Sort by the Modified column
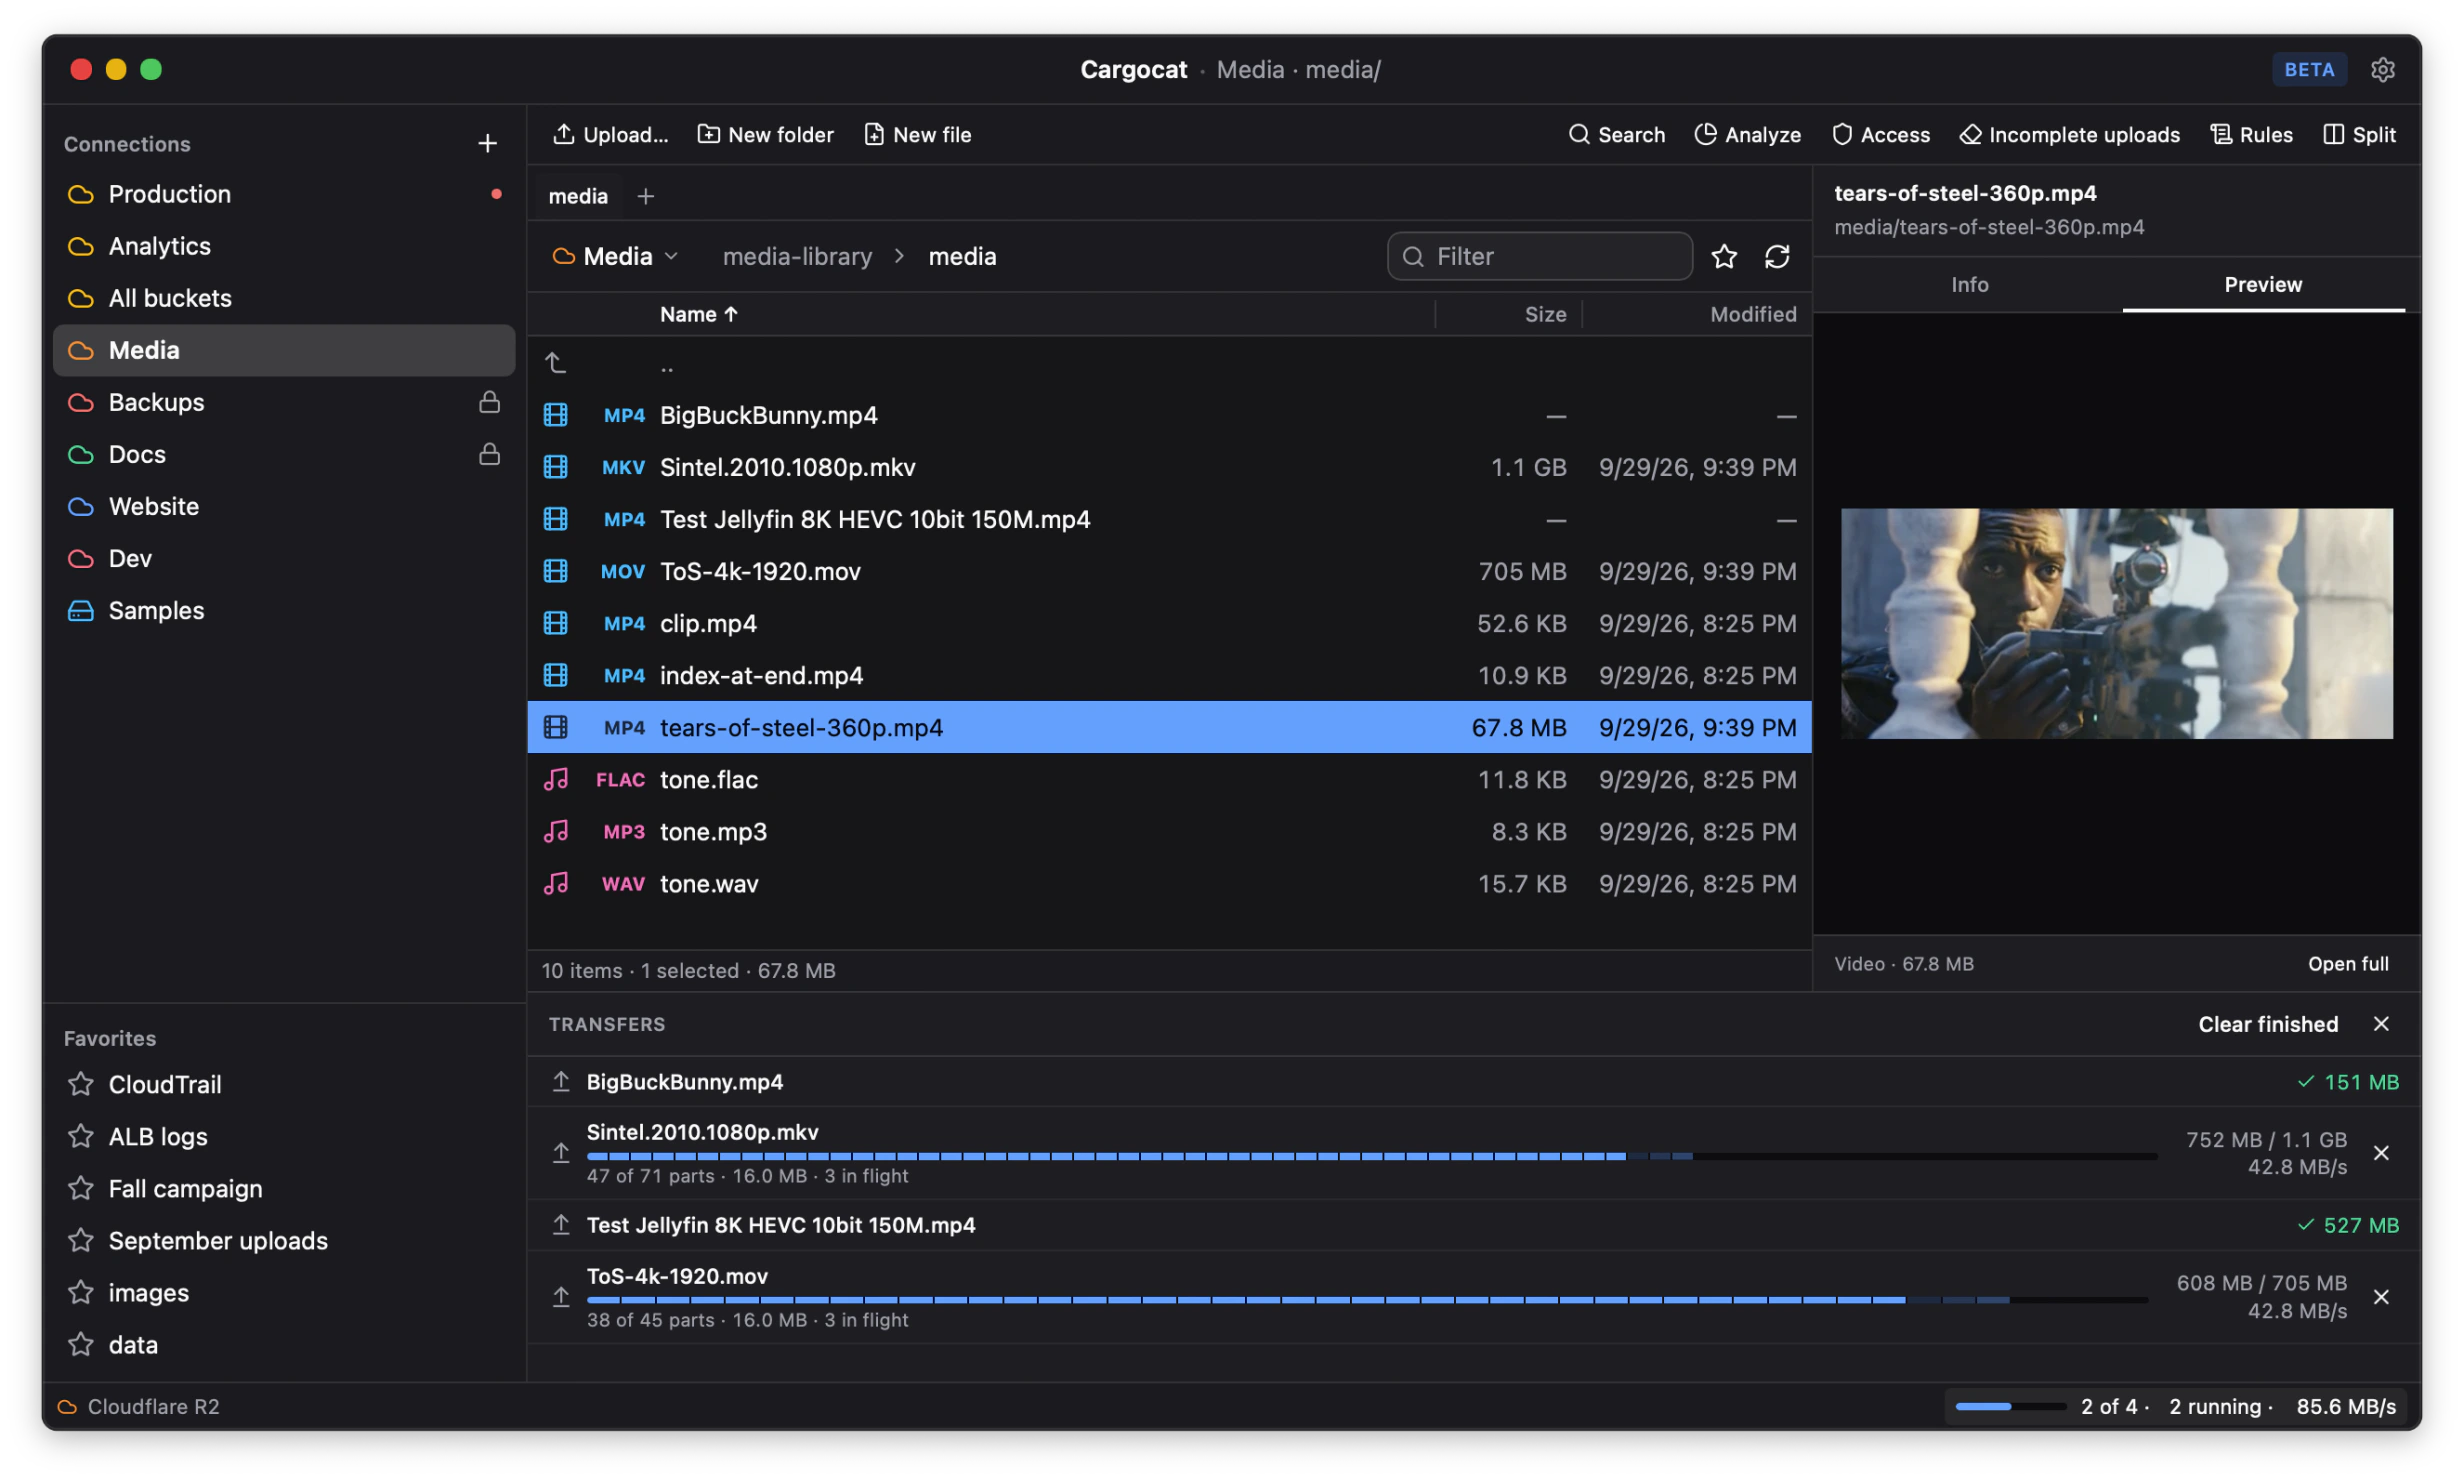This screenshot has height=1480, width=2464. (x=1752, y=314)
